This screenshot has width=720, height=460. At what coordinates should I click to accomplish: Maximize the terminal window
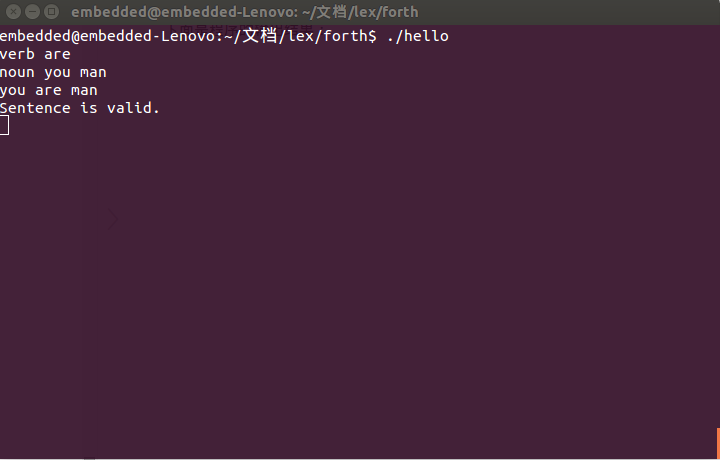[50, 12]
